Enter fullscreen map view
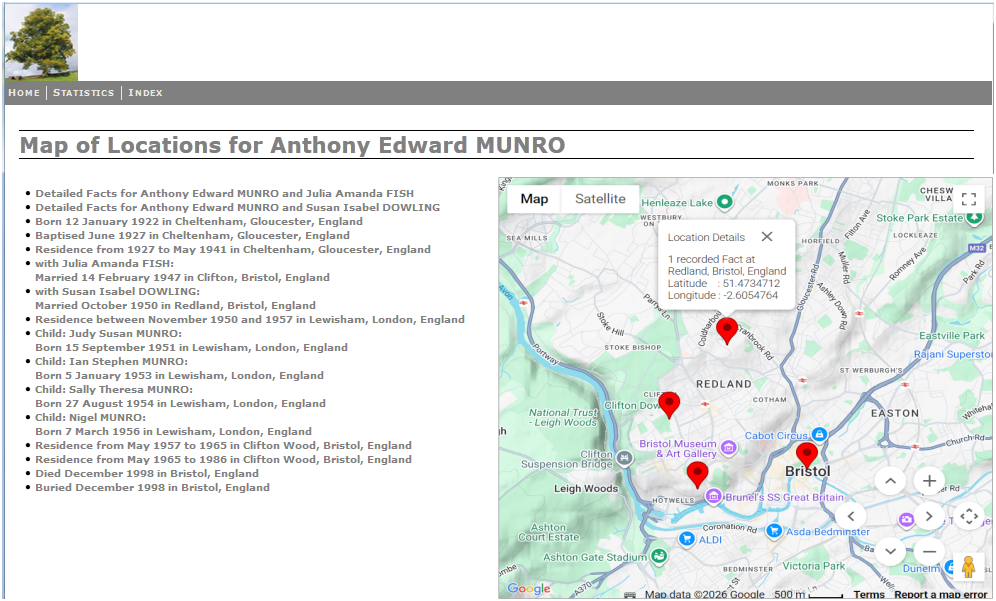The height and width of the screenshot is (601, 996). (968, 198)
